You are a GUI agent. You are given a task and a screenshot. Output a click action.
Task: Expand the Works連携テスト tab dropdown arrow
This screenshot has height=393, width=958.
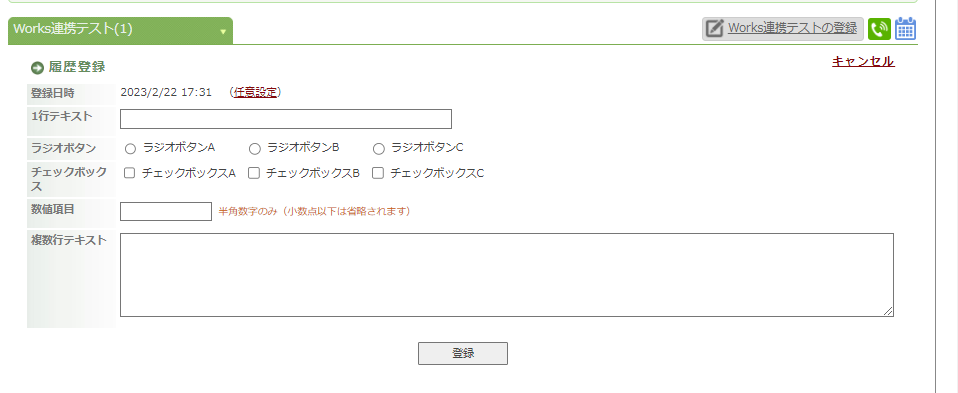click(223, 31)
